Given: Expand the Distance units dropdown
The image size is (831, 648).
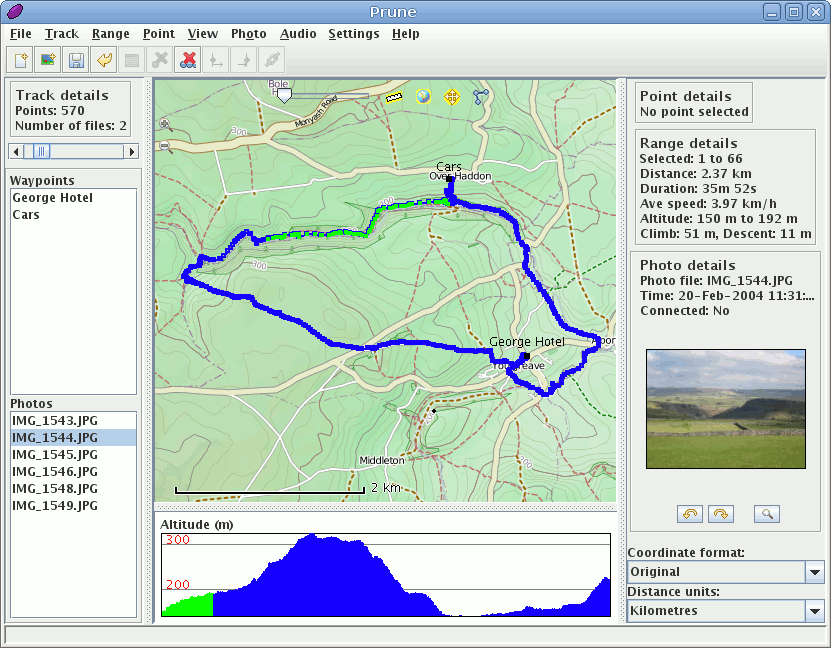Looking at the screenshot, I should coord(815,611).
